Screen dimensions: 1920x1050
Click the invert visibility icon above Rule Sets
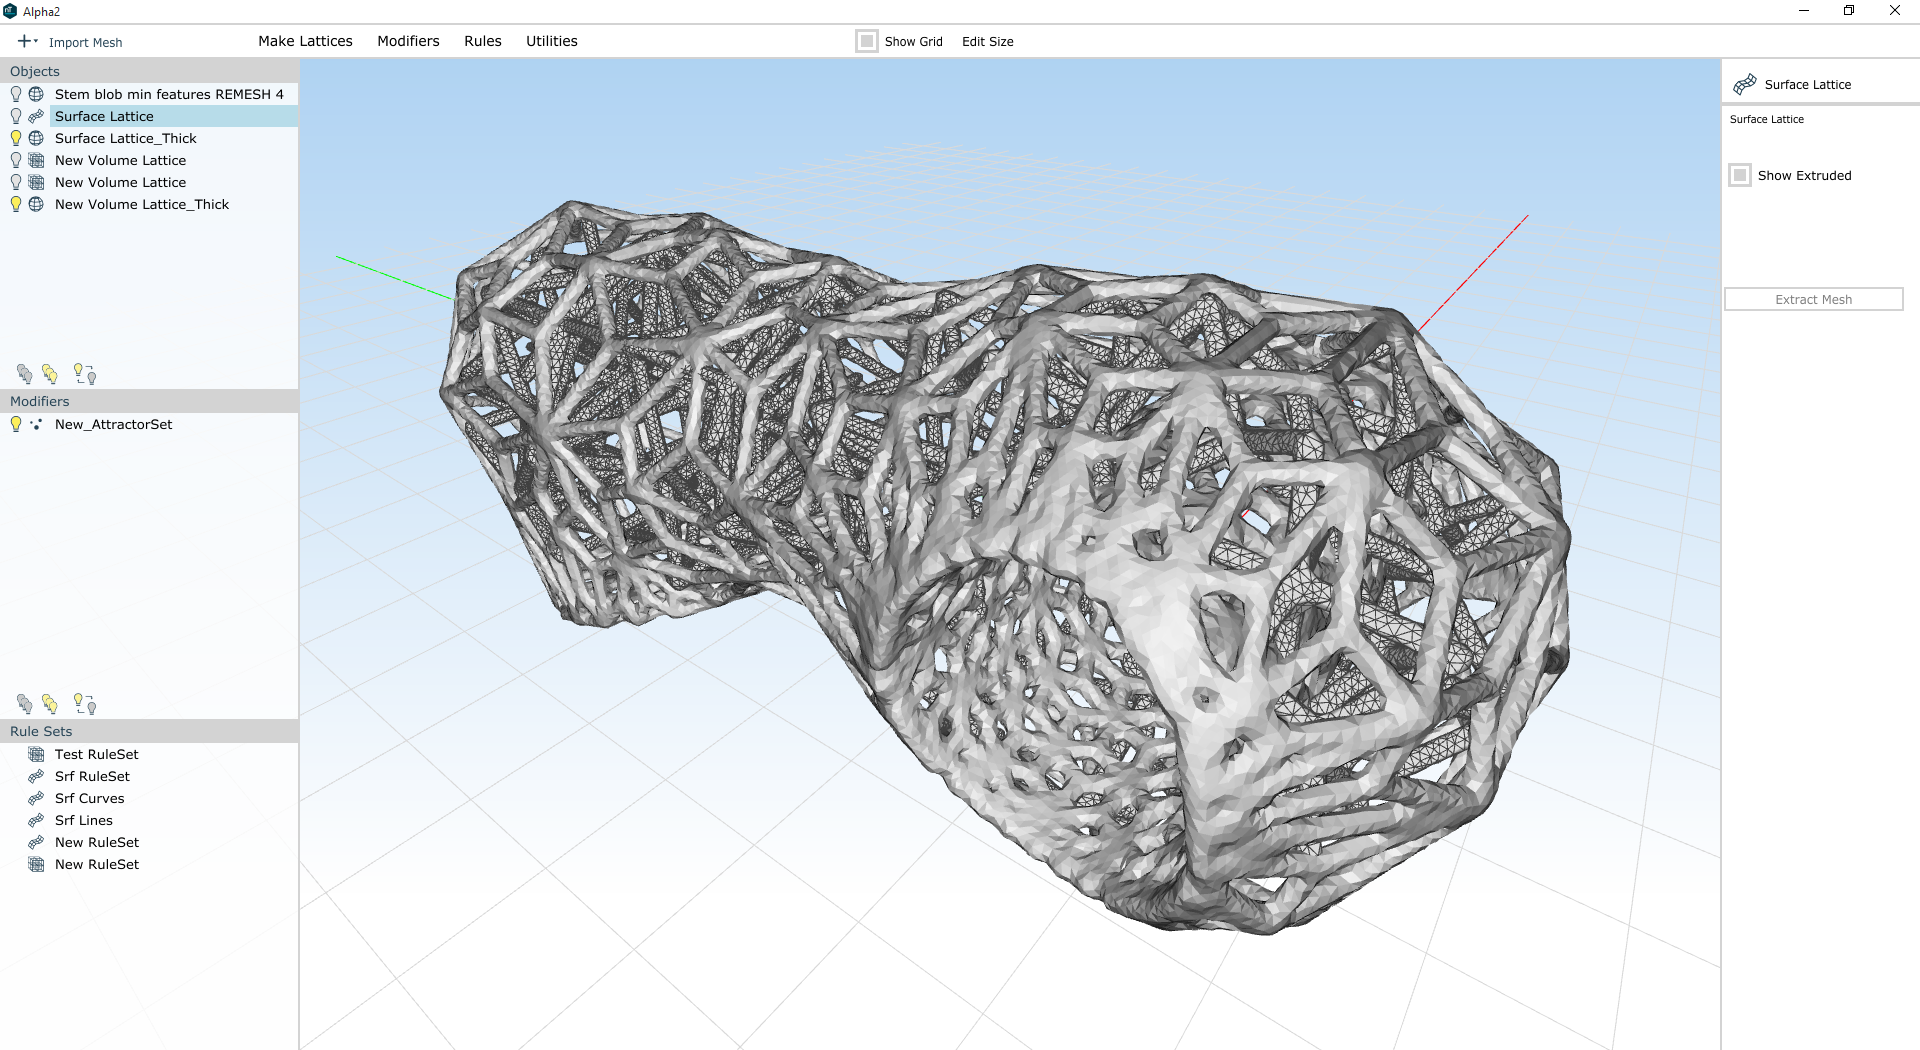[85, 704]
